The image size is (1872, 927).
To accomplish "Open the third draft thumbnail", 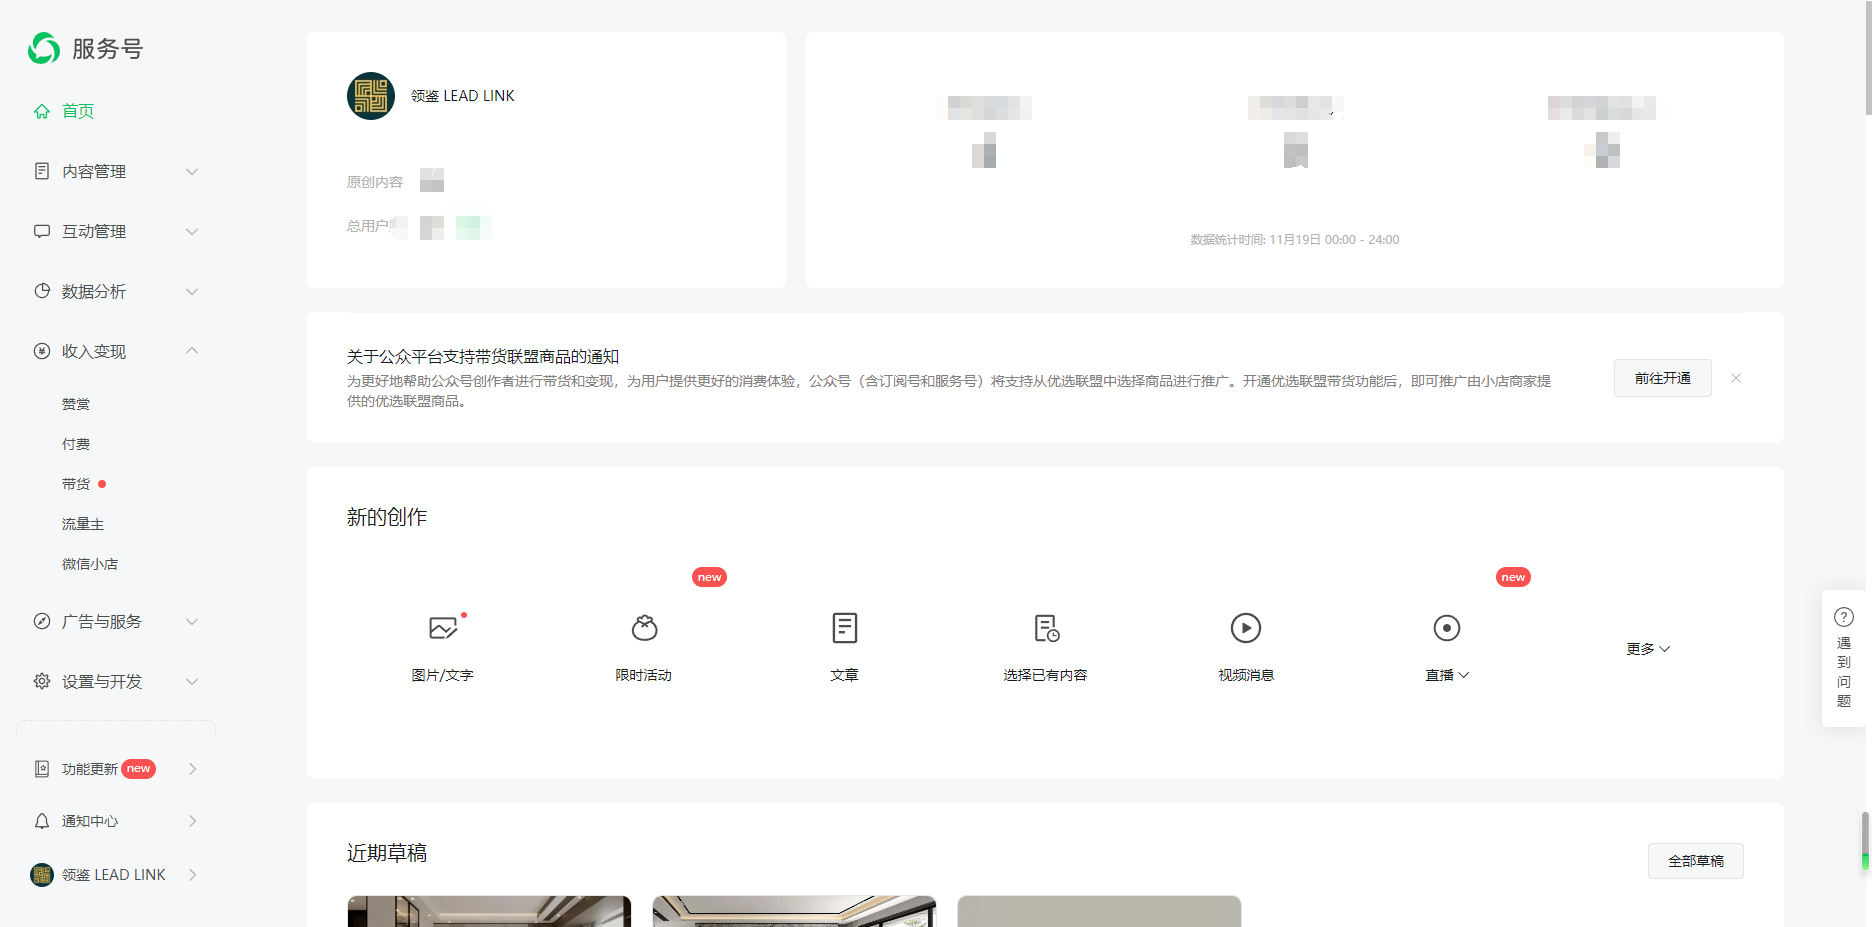I will coord(1099,911).
